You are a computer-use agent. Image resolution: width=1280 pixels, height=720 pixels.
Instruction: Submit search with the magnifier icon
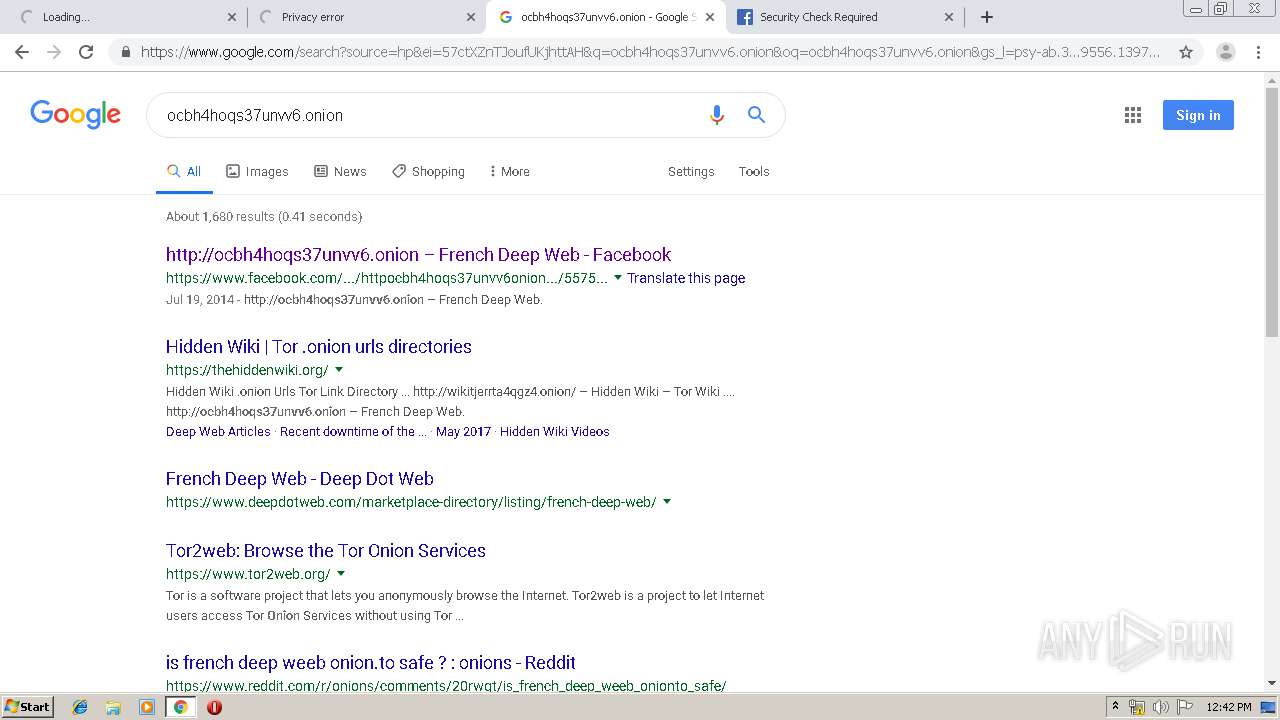(x=757, y=115)
